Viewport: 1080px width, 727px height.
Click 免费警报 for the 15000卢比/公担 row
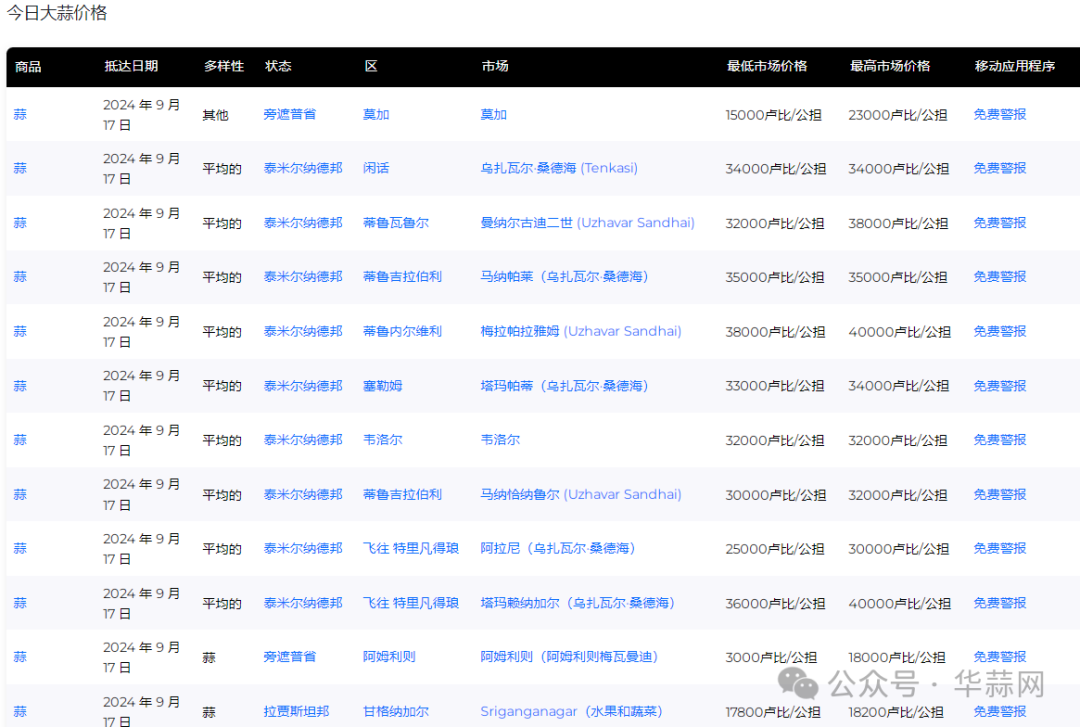coord(999,114)
